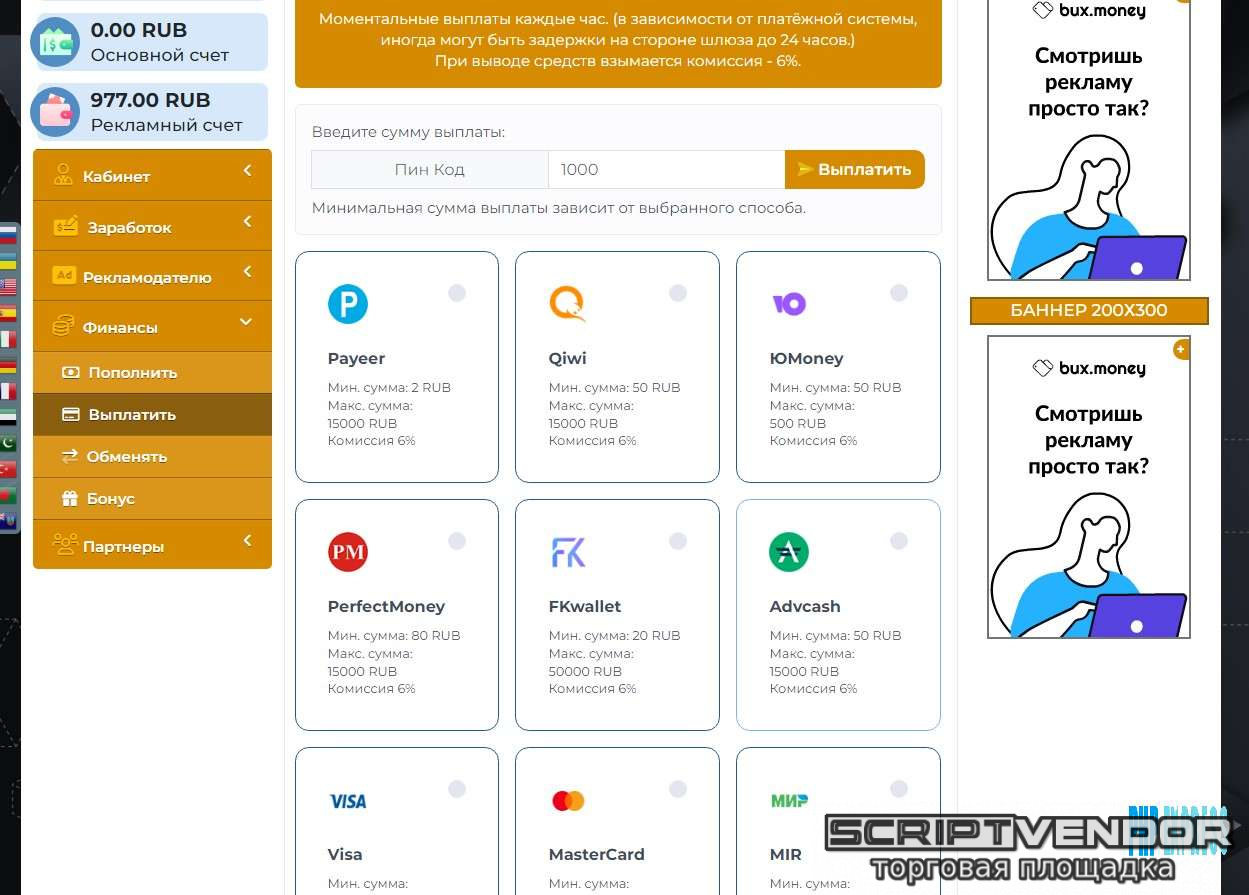Open the Бонус menu item
The width and height of the screenshot is (1249, 895).
tap(152, 498)
